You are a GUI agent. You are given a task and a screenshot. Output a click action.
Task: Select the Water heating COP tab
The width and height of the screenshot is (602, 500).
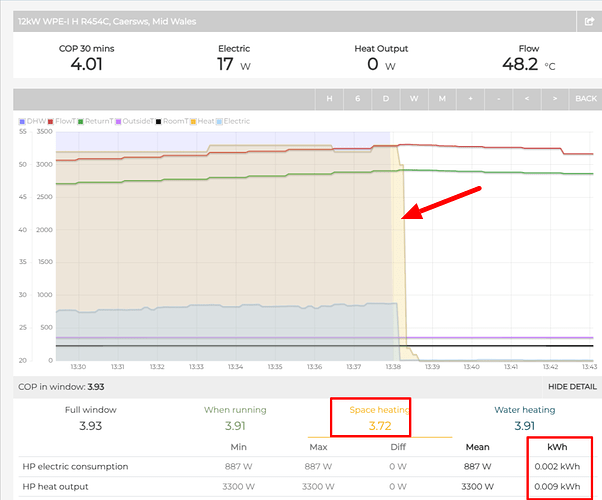pyautogui.click(x=524, y=418)
